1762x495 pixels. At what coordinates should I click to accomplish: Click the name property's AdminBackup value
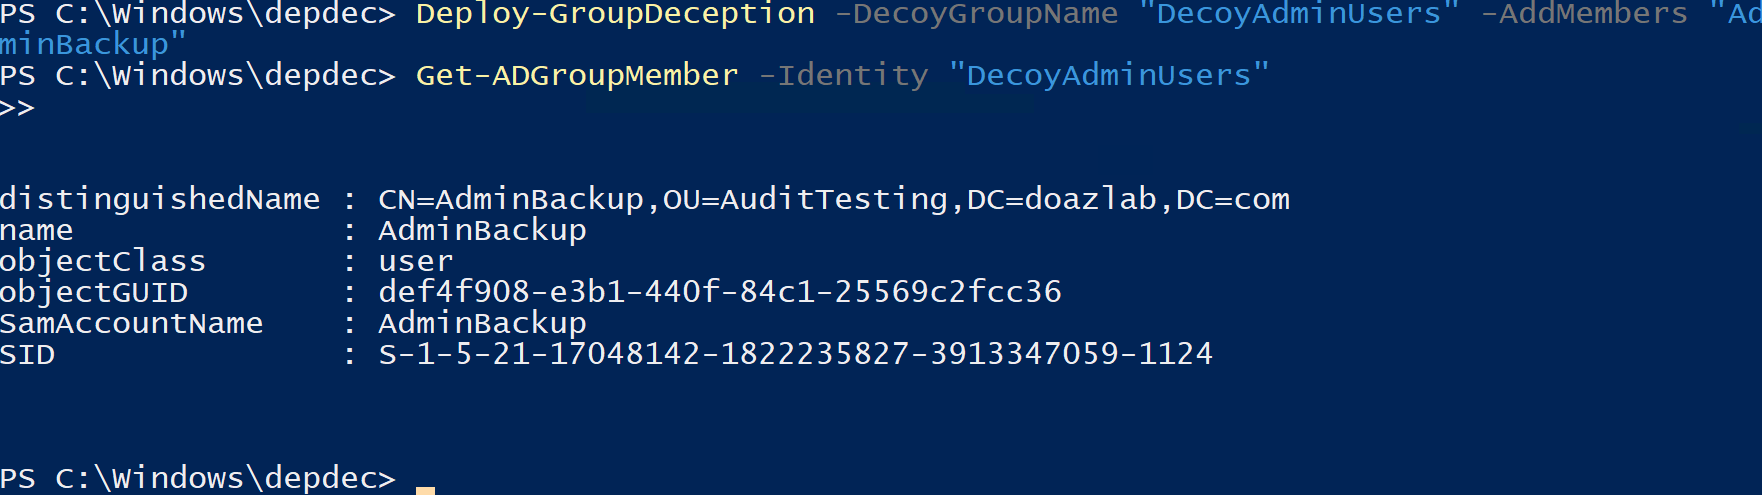click(x=482, y=230)
